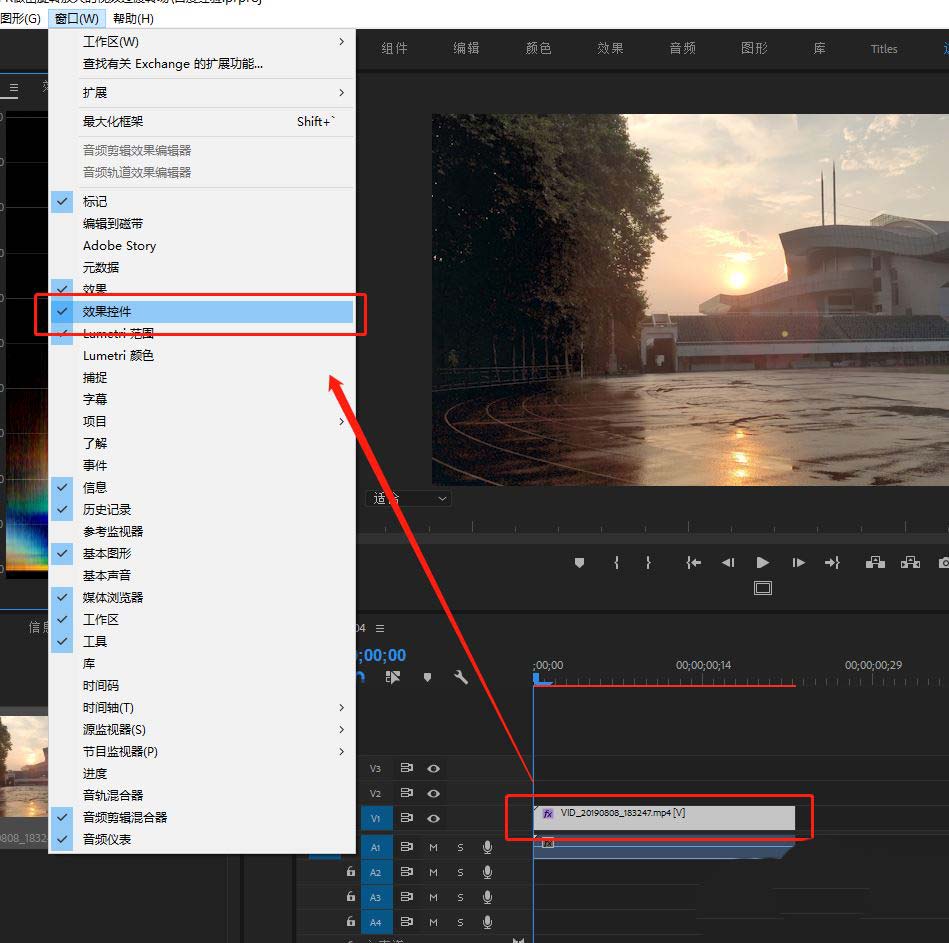Enable voice-over record microphone on A1
Screen dimensions: 949x943
tap(487, 847)
